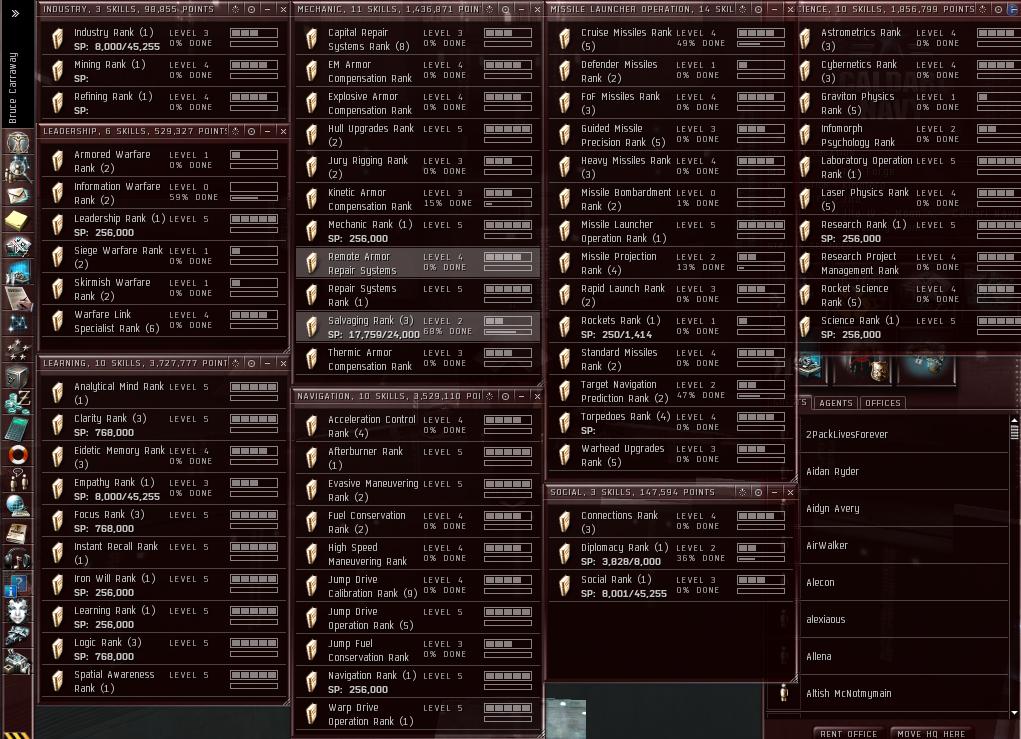Click the Rent Office button

(848, 733)
